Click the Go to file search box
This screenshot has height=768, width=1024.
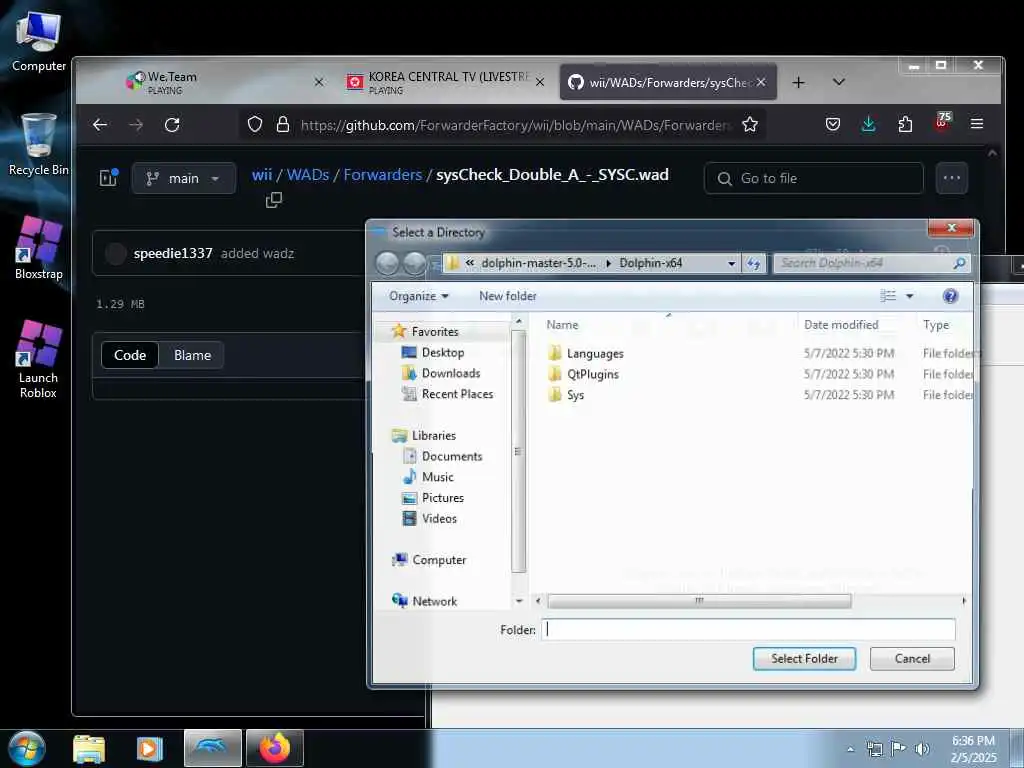(814, 178)
